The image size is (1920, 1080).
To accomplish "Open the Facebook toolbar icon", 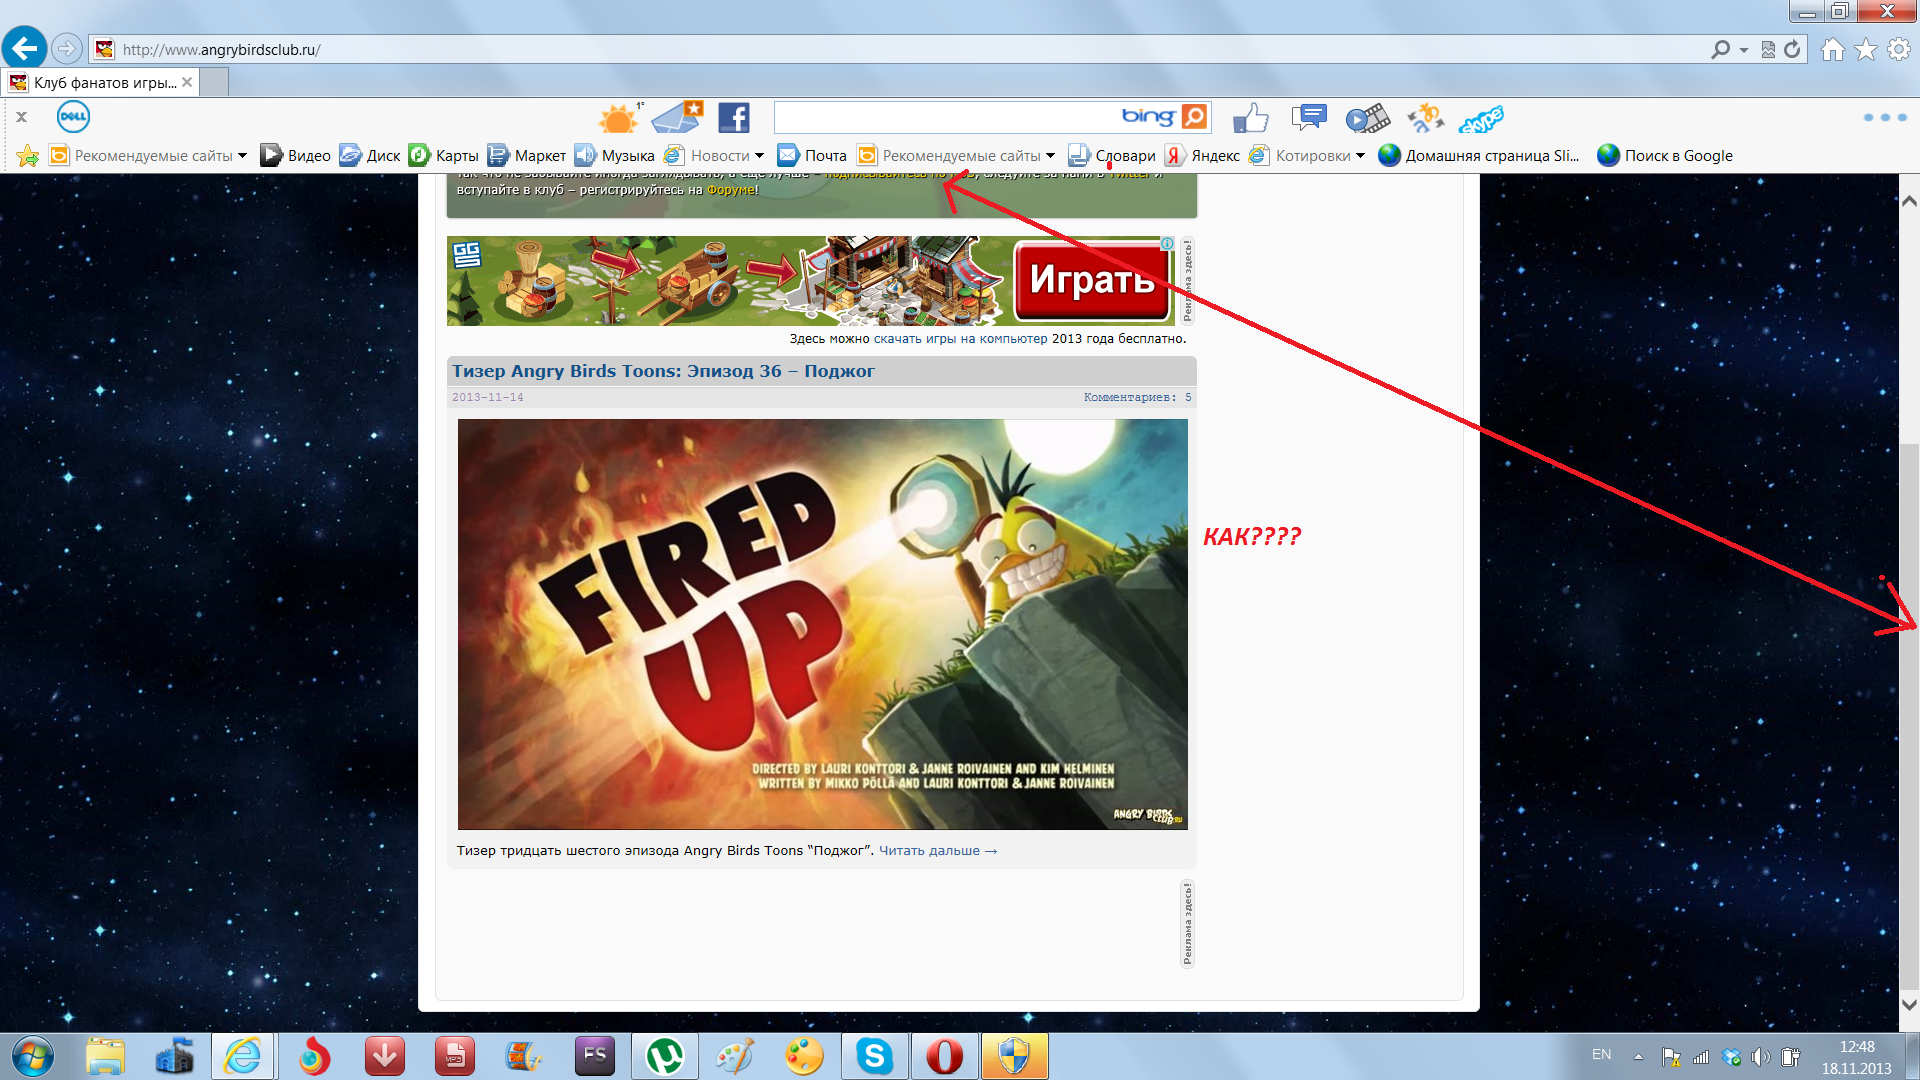I will click(734, 118).
